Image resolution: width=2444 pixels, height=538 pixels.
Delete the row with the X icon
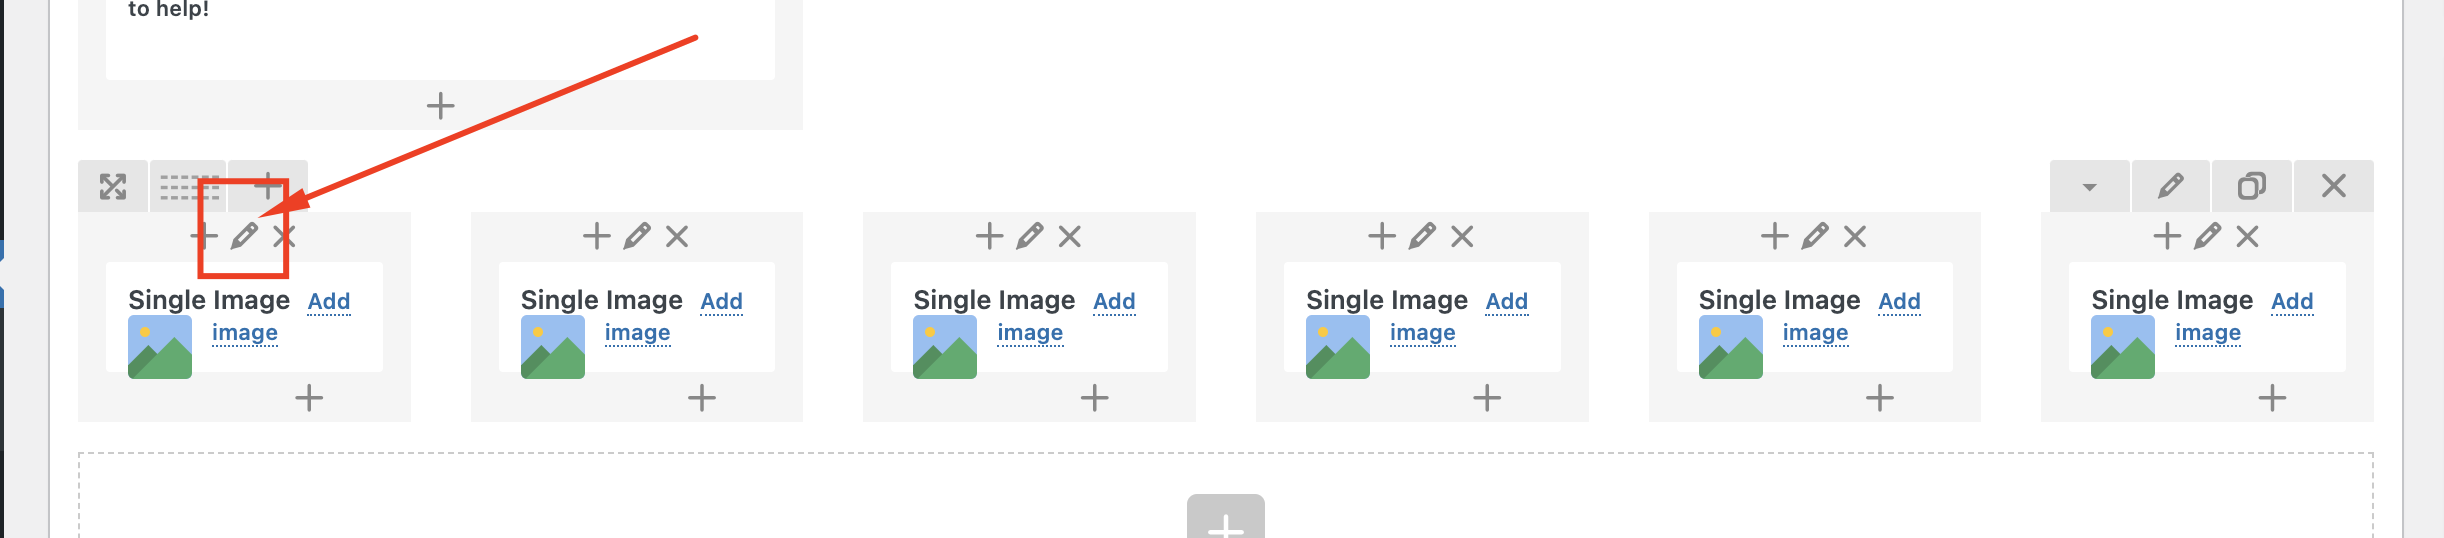[x=2333, y=186]
